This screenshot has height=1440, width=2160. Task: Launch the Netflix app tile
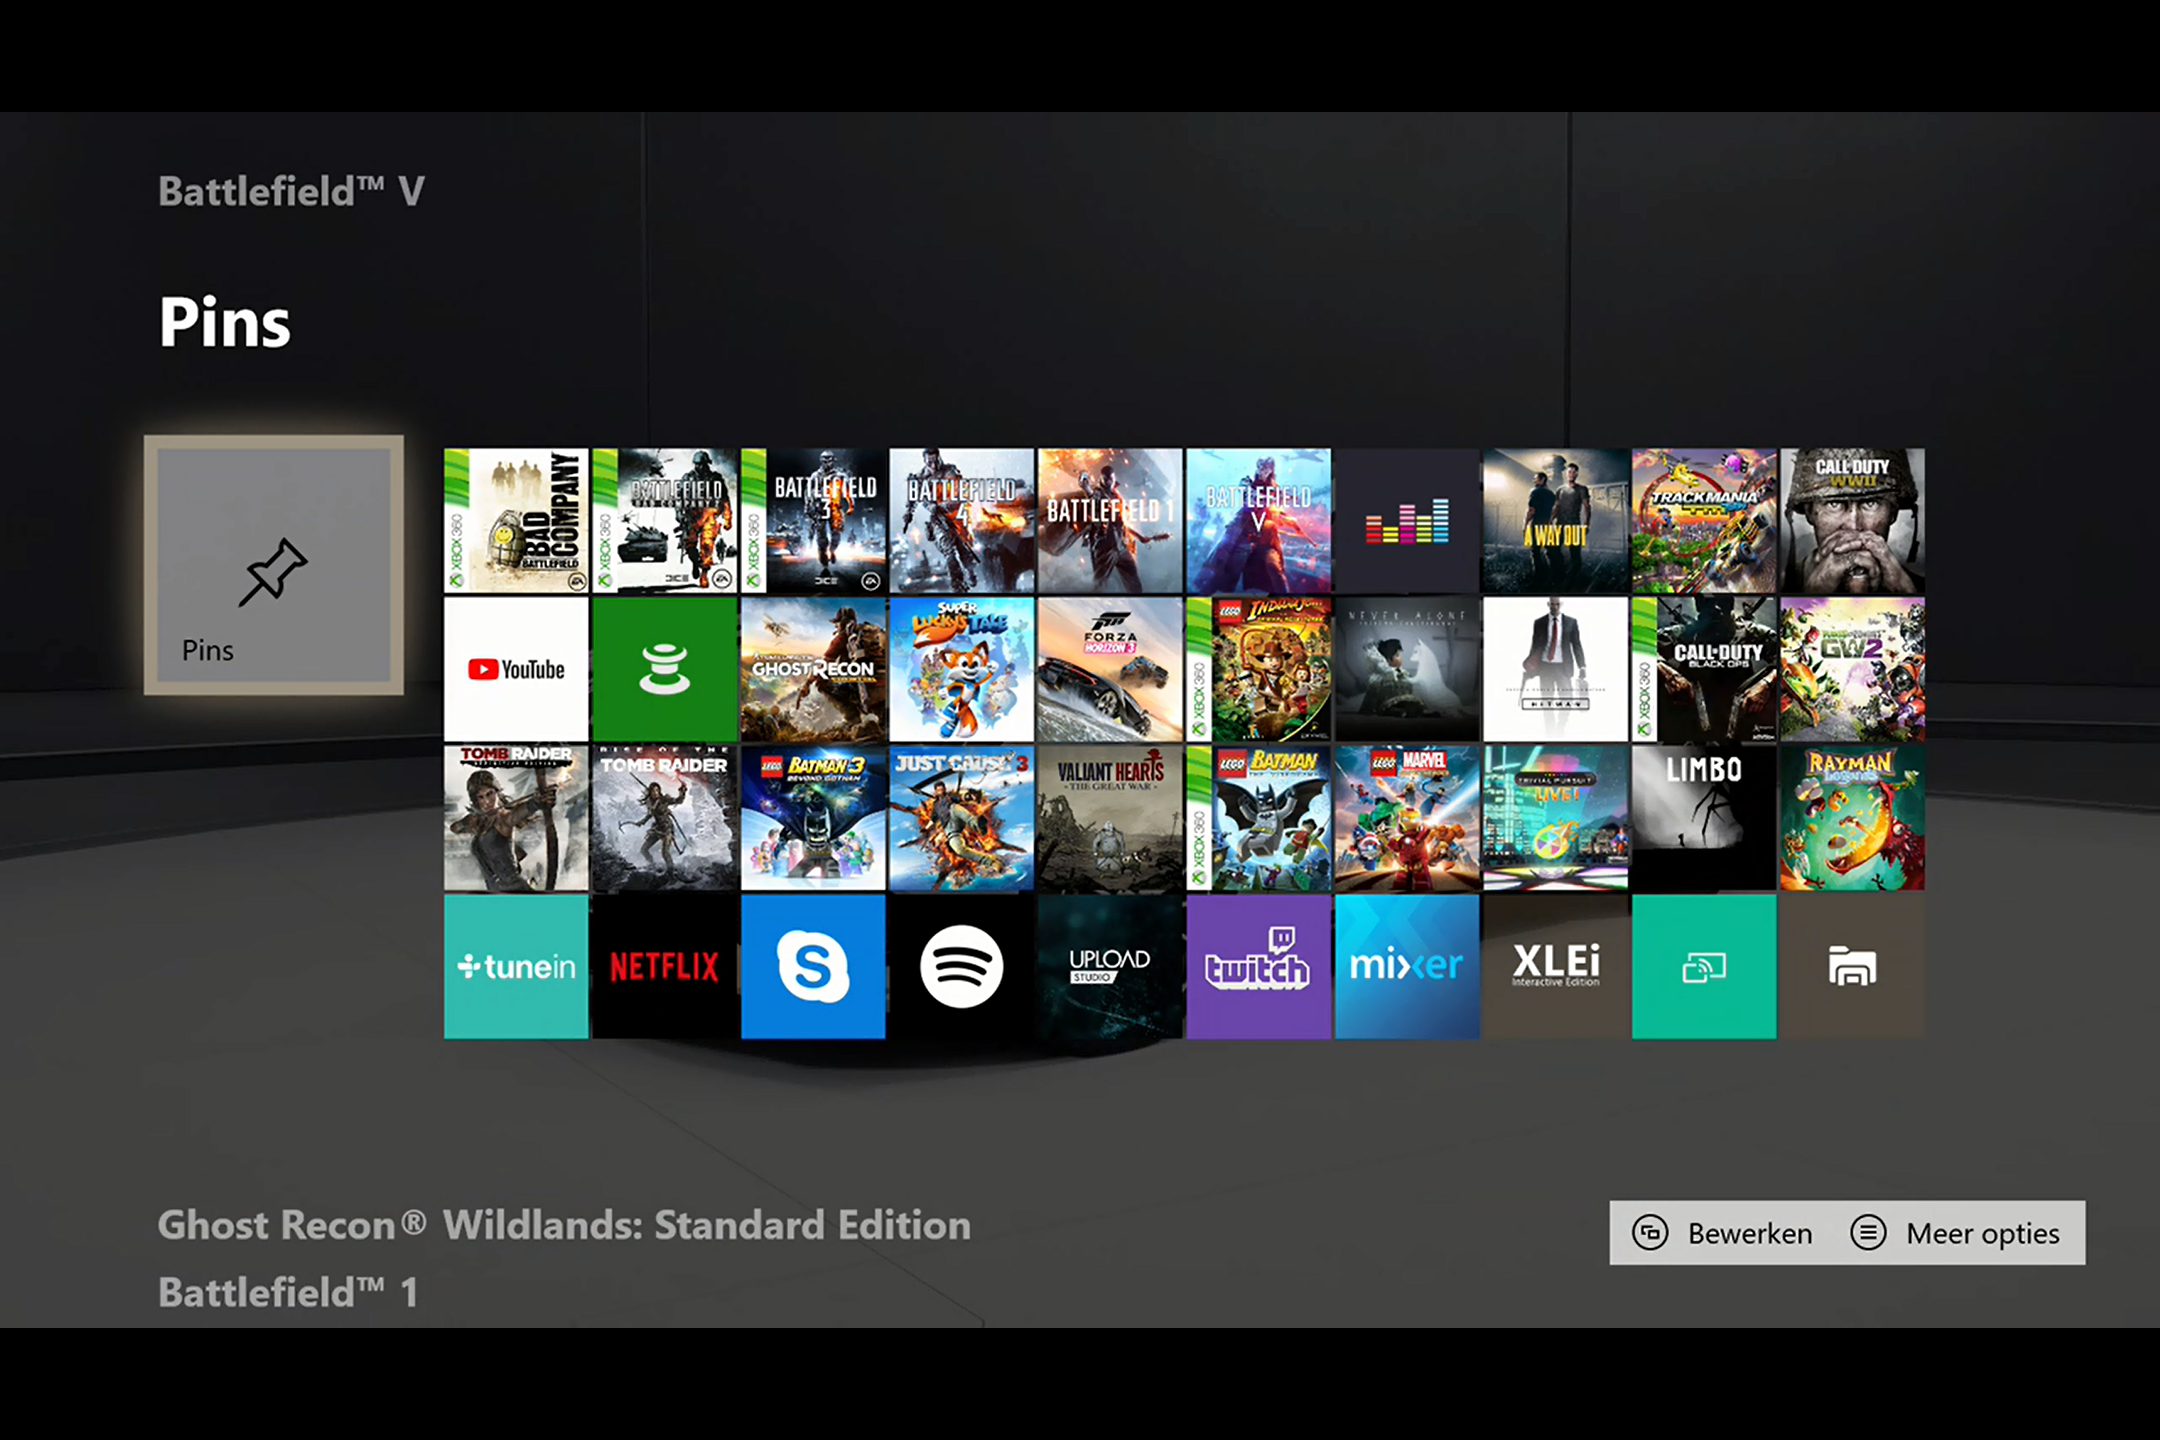pyautogui.click(x=664, y=966)
